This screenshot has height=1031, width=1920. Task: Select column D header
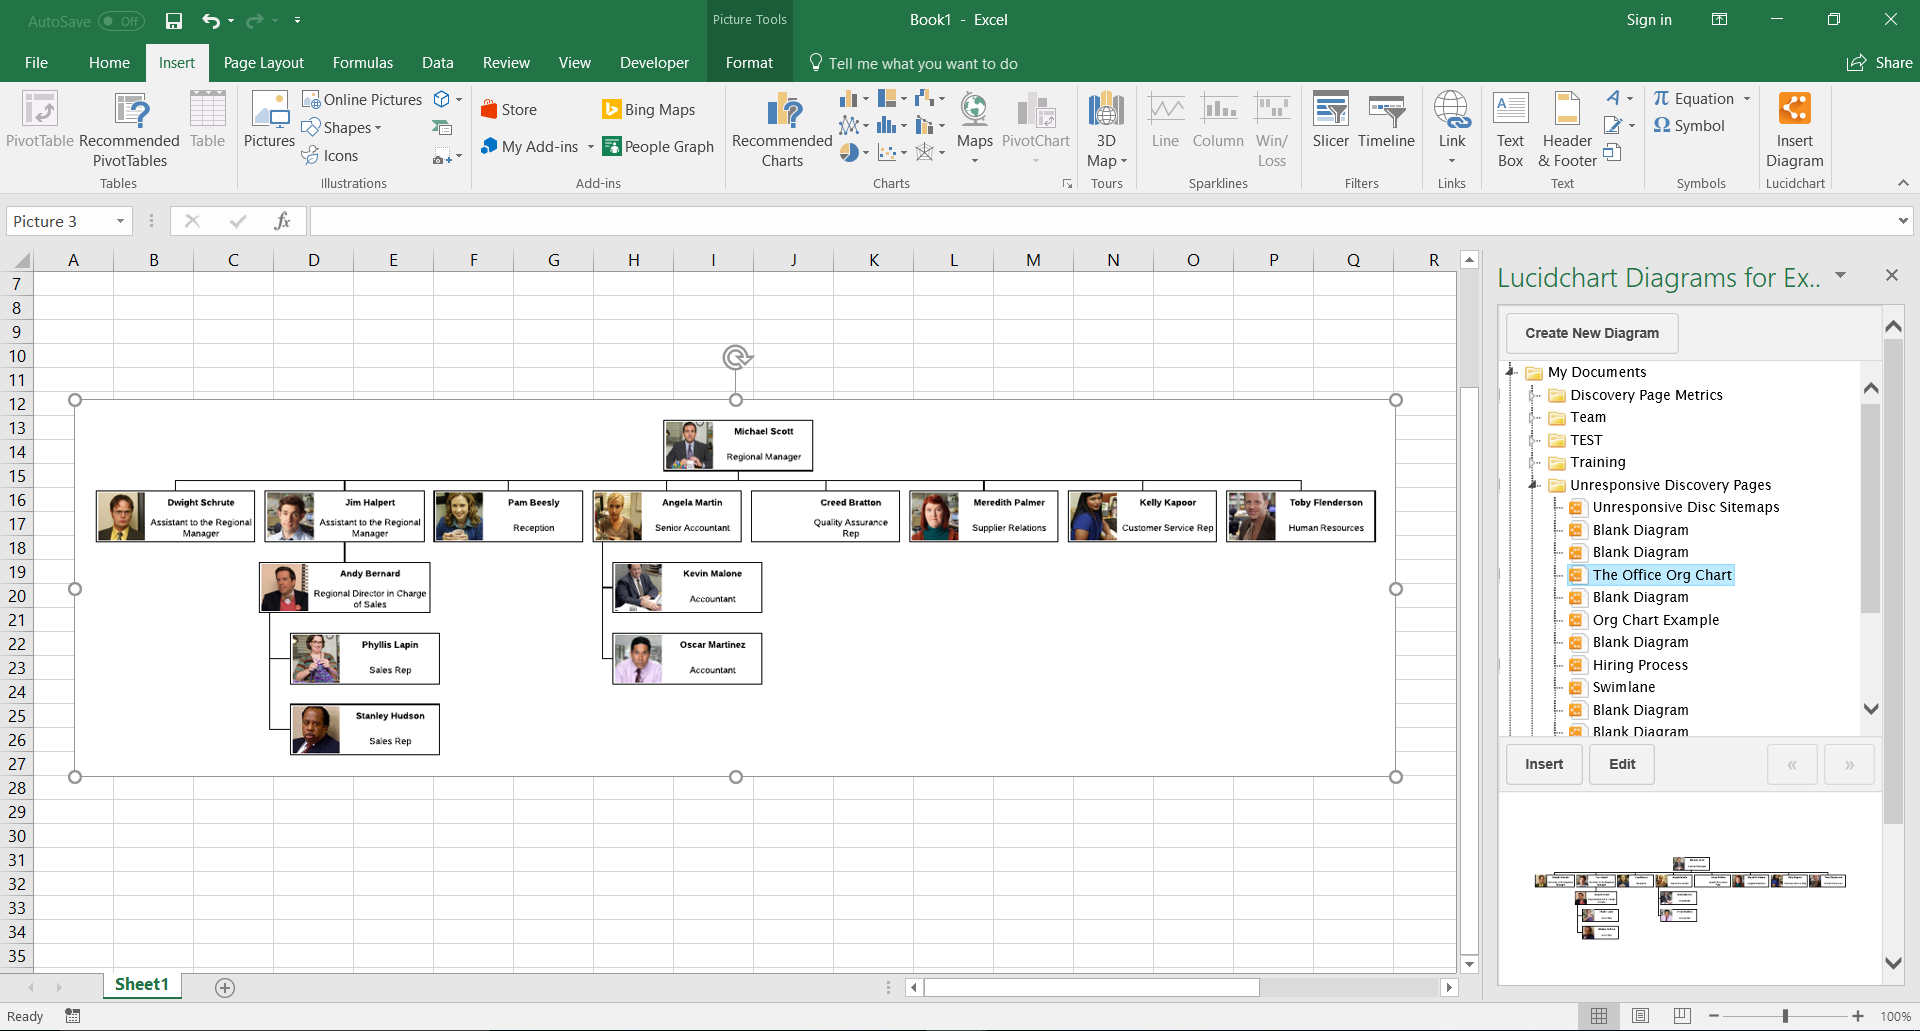point(313,260)
